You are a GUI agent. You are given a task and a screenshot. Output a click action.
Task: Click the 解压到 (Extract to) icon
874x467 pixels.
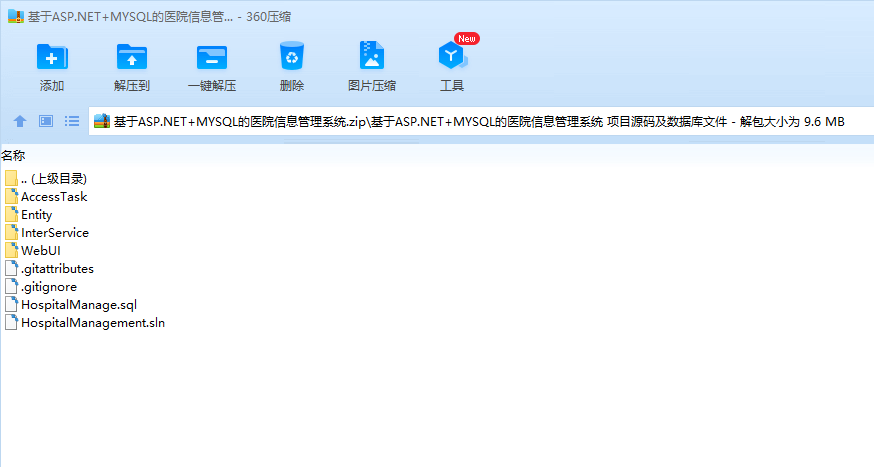(132, 57)
